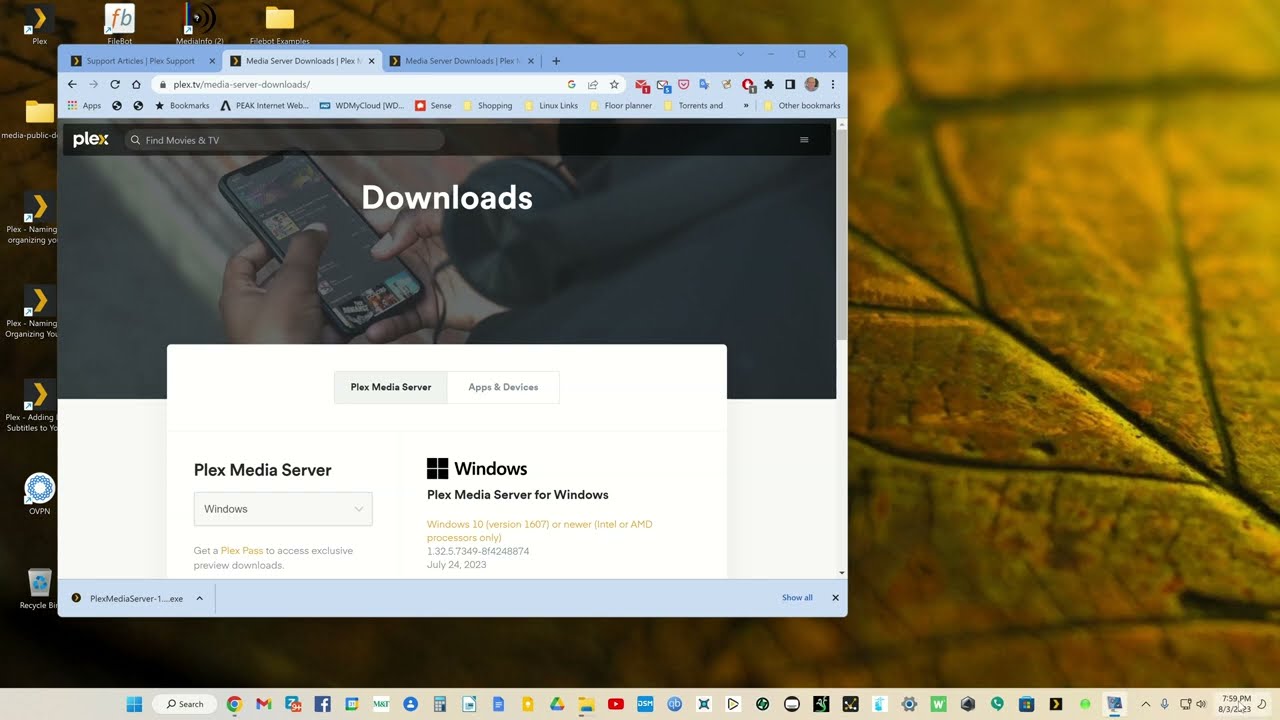
Task: Open the Windows Start menu
Action: [x=134, y=704]
